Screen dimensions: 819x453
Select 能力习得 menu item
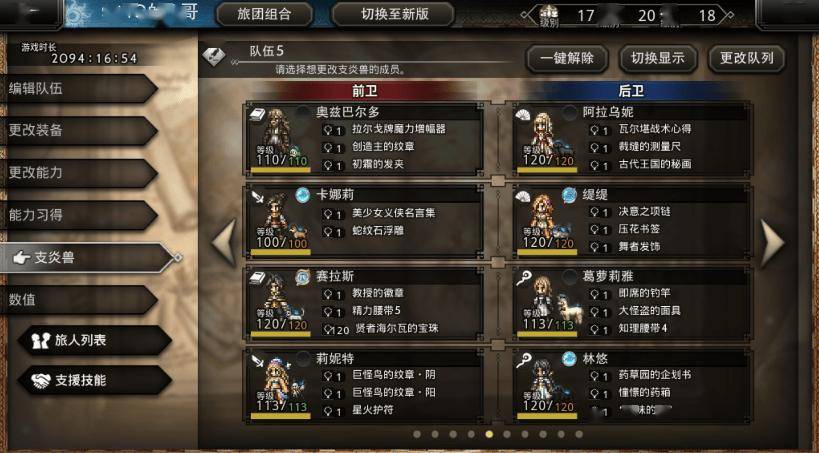(x=78, y=215)
